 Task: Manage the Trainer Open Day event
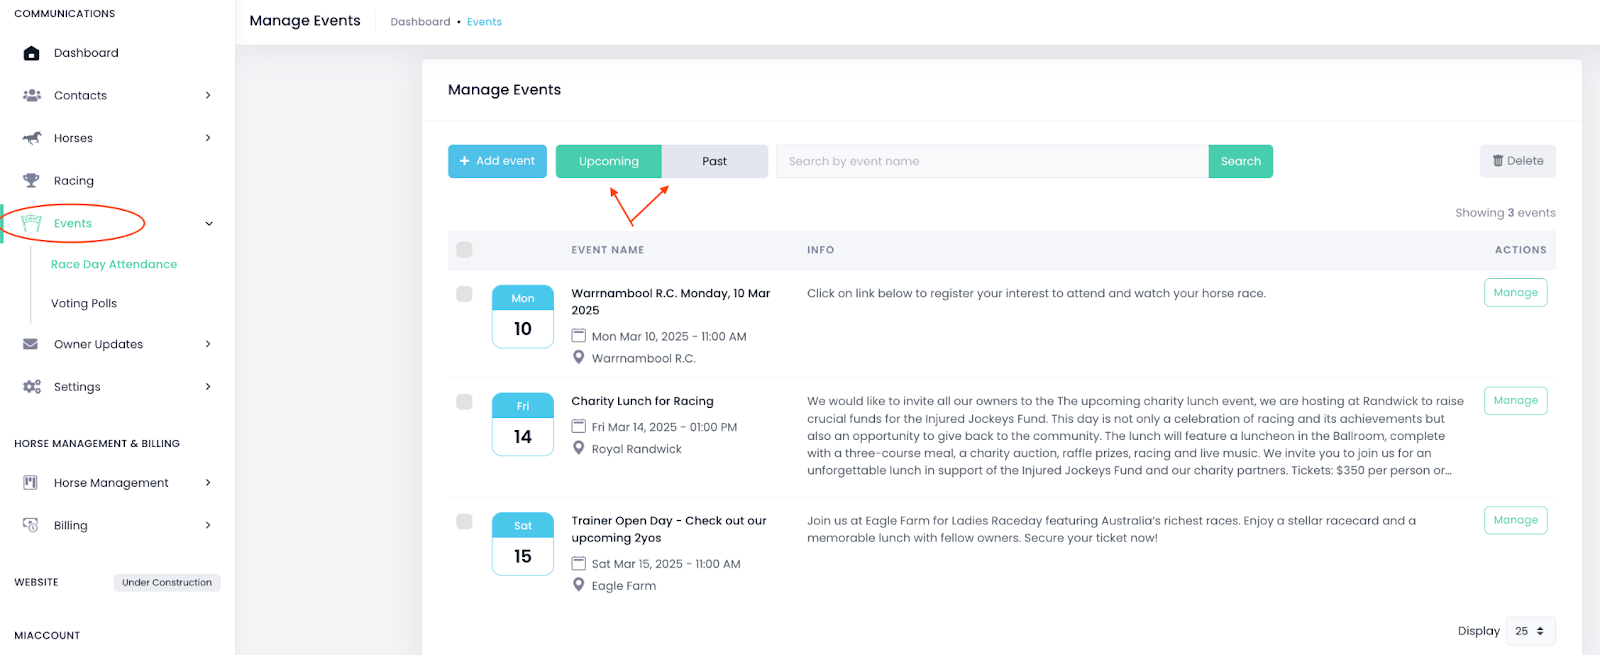(1515, 520)
